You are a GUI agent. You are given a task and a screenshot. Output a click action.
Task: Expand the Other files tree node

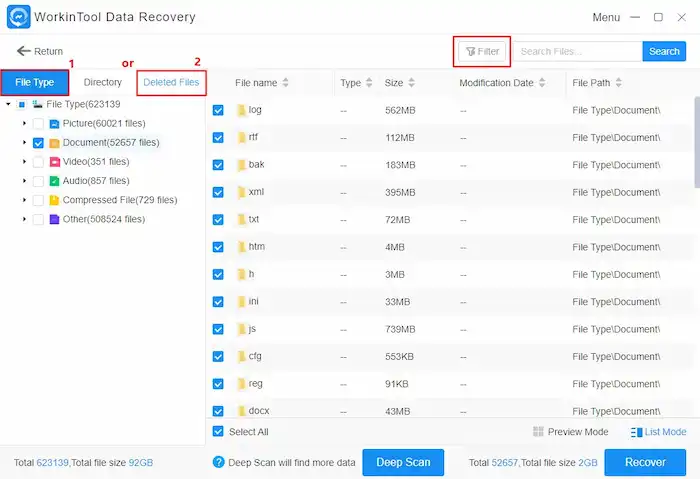point(24,219)
